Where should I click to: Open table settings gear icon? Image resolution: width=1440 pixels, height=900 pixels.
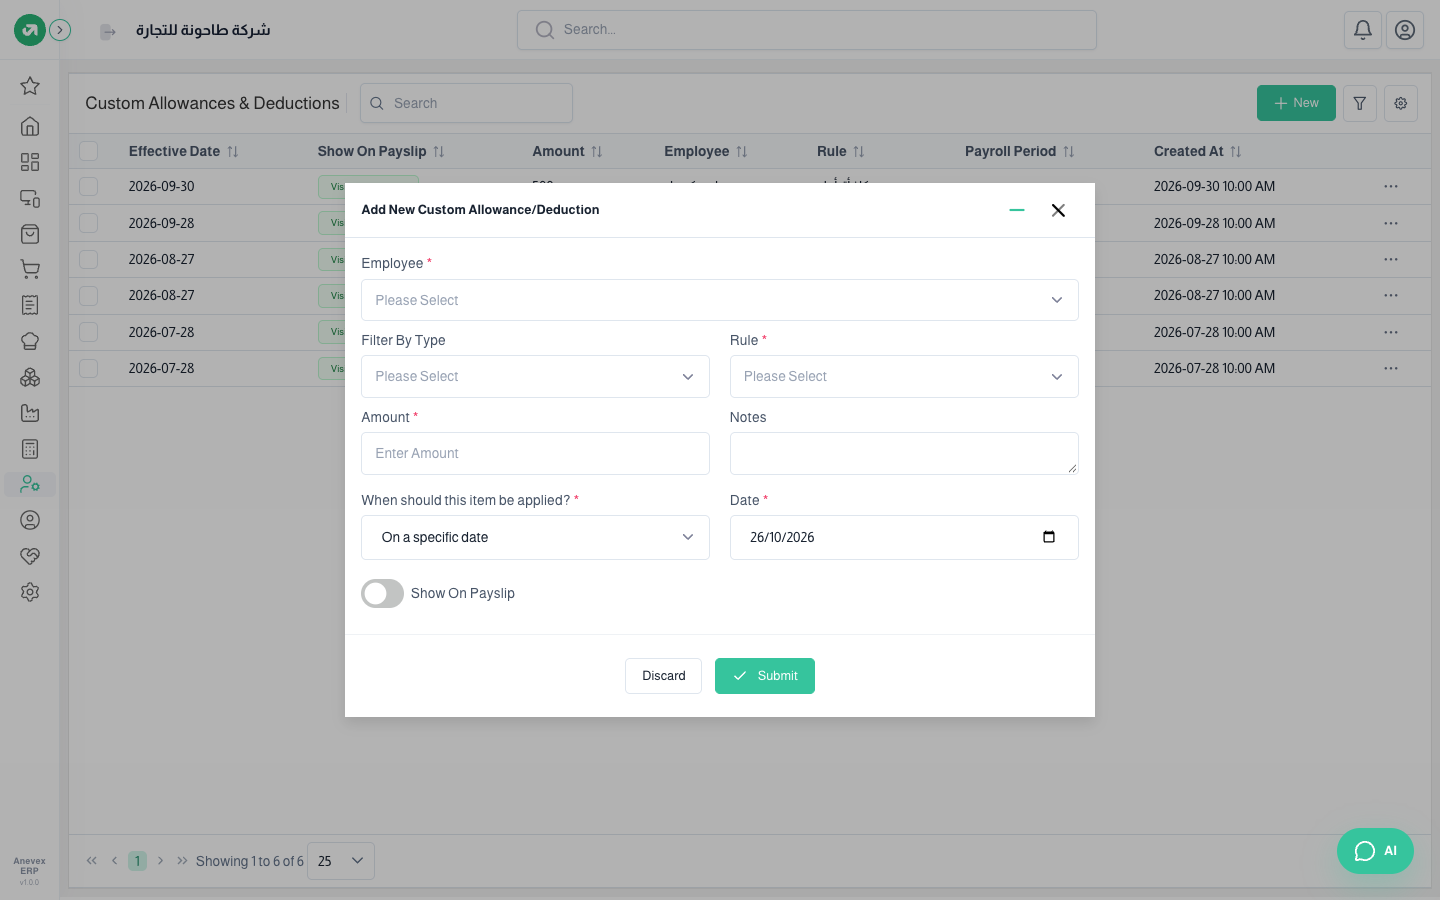click(1401, 103)
